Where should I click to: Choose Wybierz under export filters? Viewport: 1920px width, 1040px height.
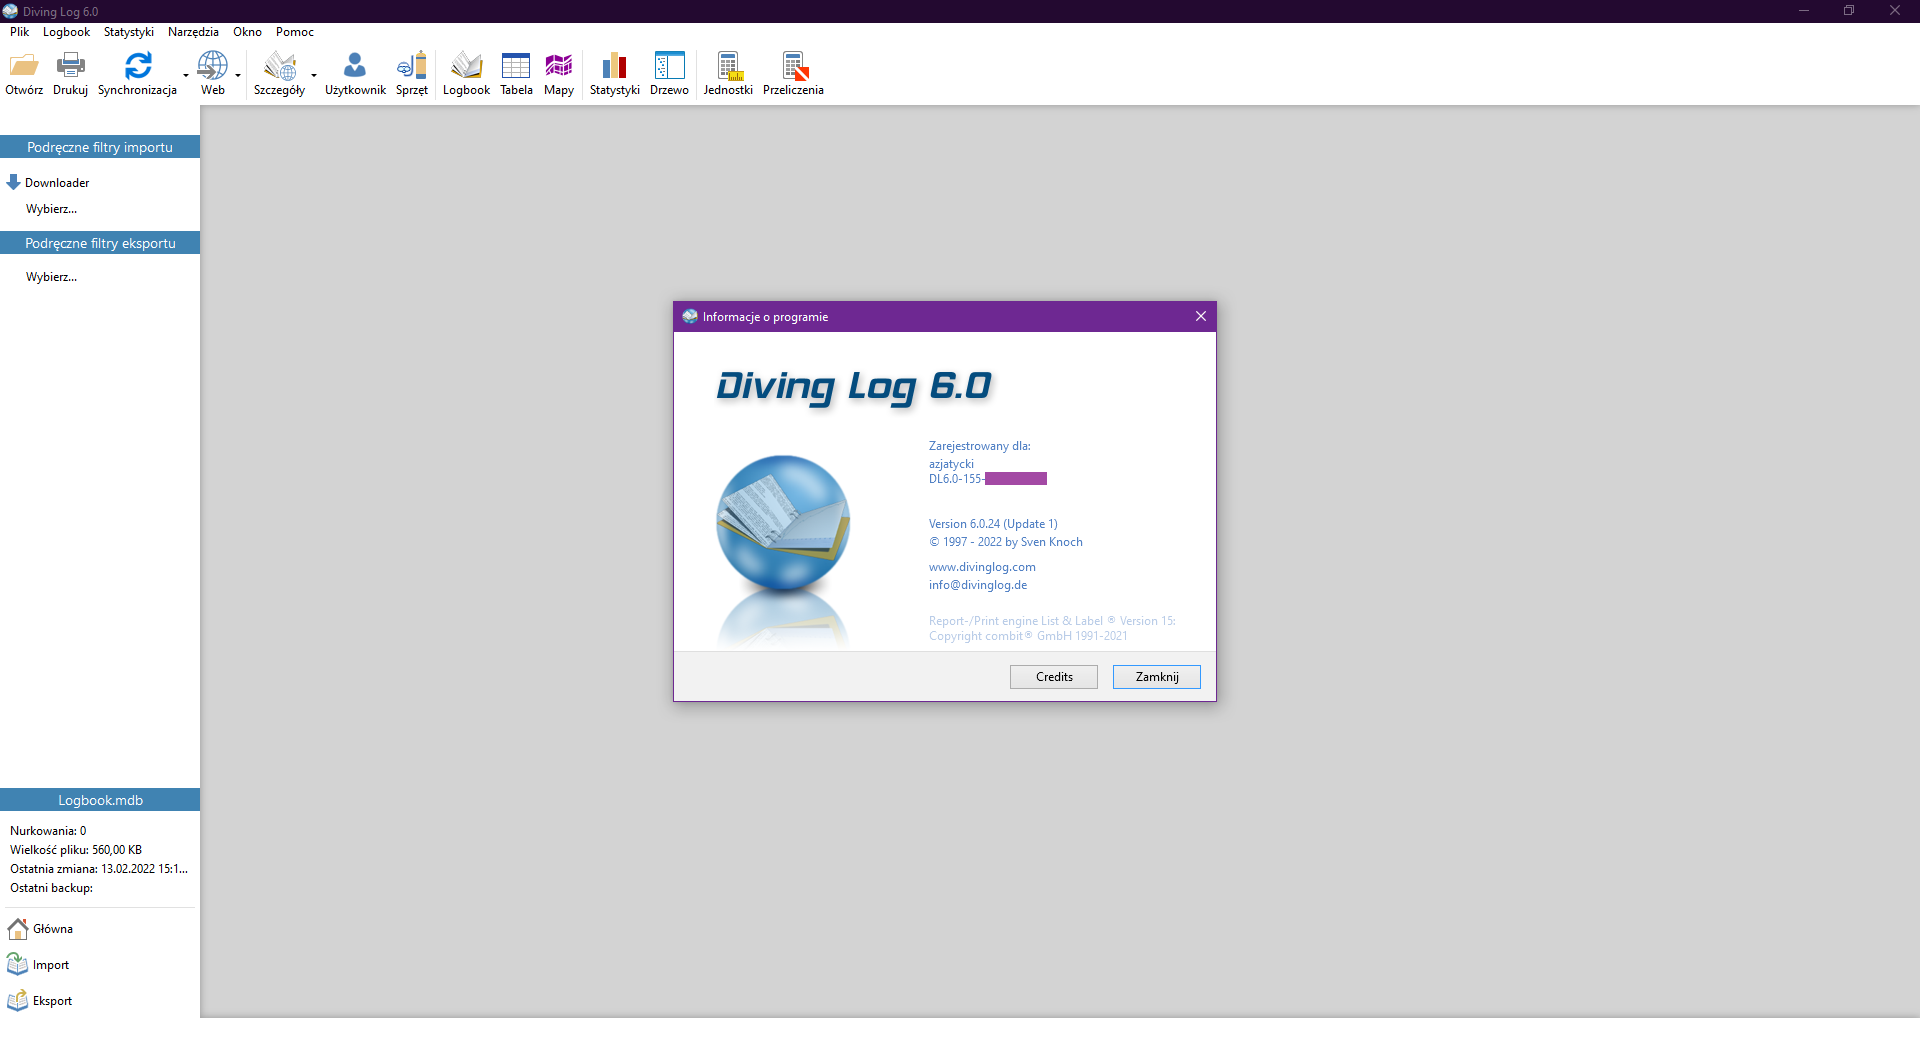pyautogui.click(x=51, y=277)
